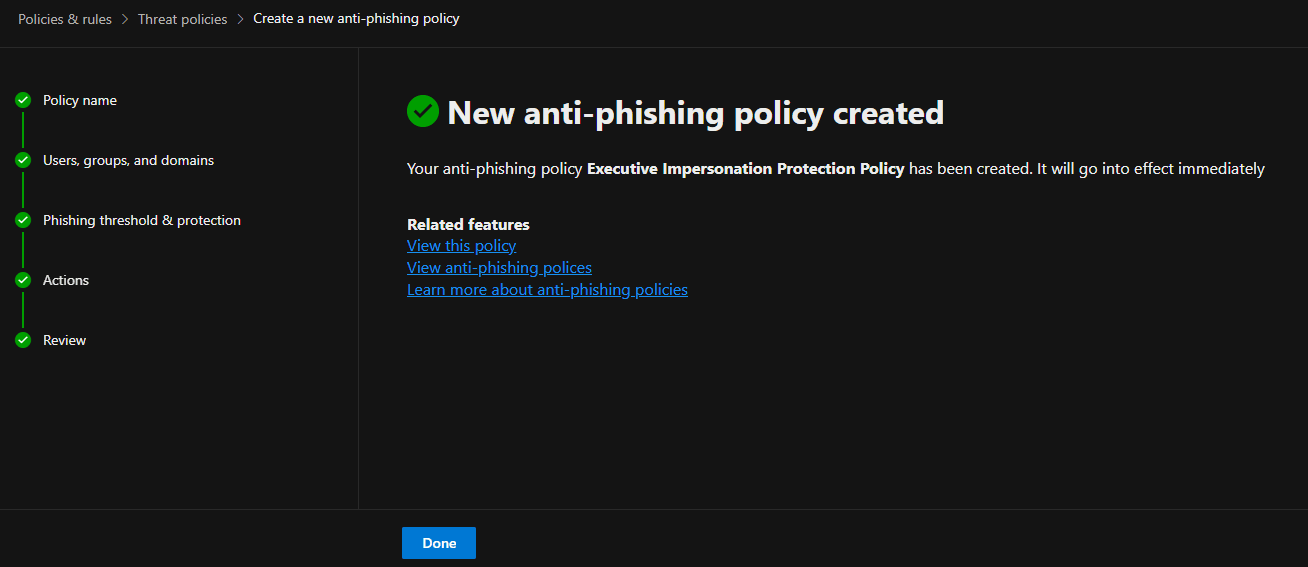Viewport: 1308px width, 567px height.
Task: Click the checkmark icon for Users, groups, and domains
Action: [23, 160]
